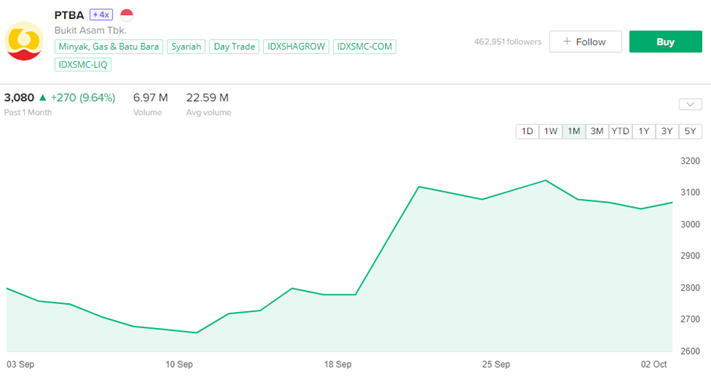Select the 1D time range
This screenshot has width=711, height=382.
pos(527,132)
